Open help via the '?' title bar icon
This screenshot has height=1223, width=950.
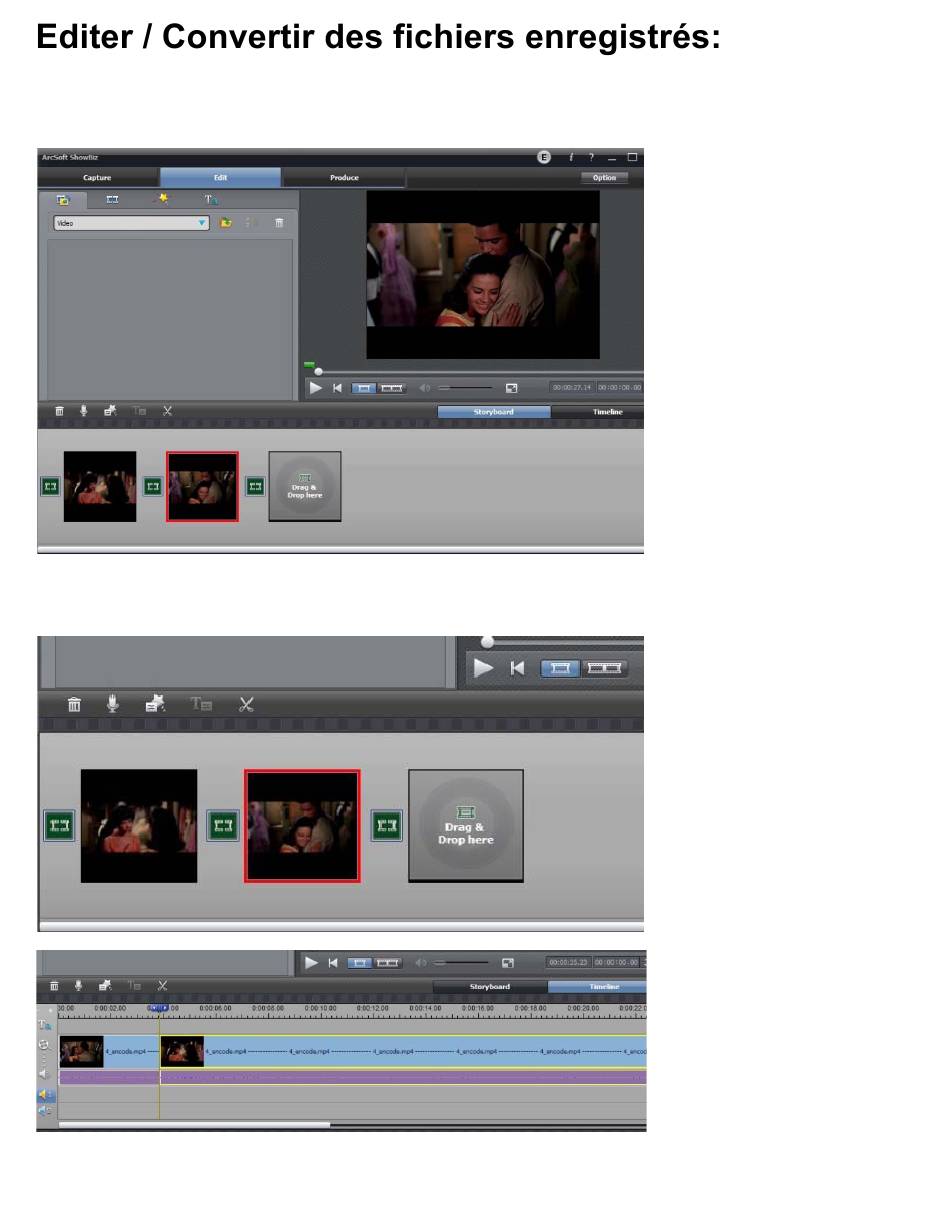pos(590,157)
